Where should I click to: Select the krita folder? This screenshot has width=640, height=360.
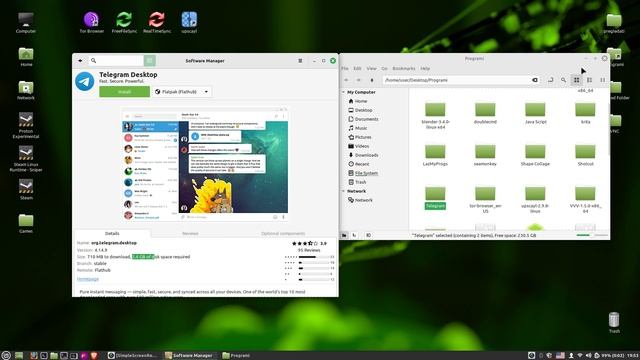(x=585, y=113)
